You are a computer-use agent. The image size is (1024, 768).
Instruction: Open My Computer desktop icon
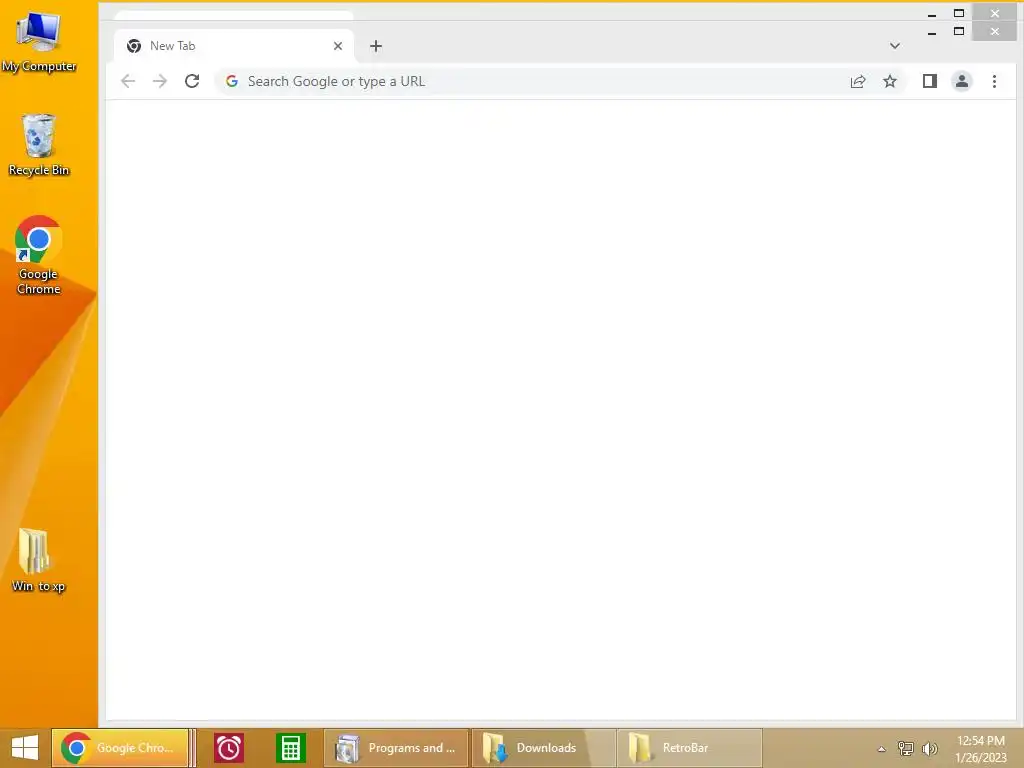[x=39, y=40]
